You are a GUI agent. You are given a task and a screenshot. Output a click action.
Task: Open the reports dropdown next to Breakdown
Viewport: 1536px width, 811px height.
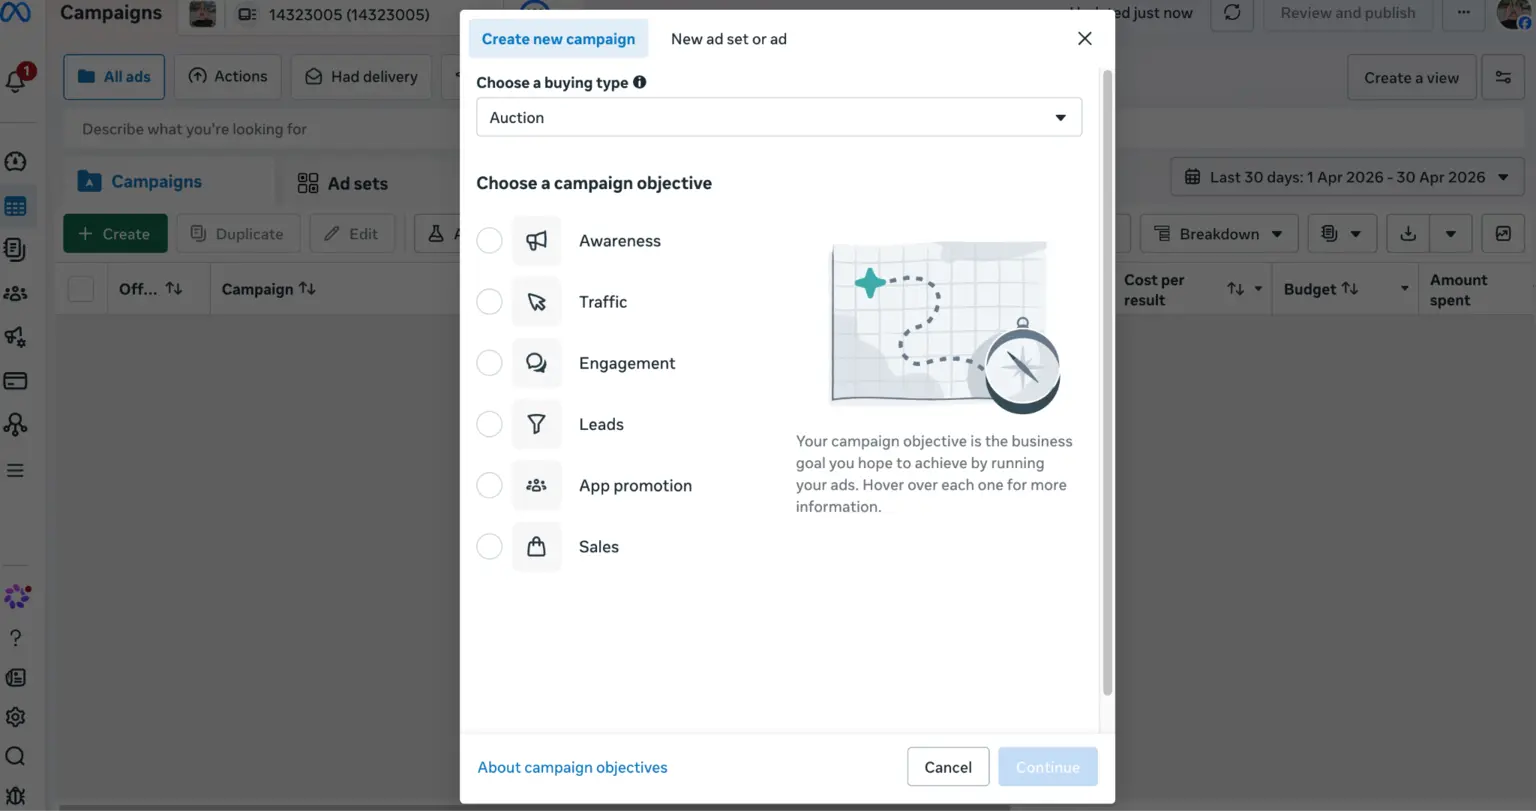point(1341,234)
